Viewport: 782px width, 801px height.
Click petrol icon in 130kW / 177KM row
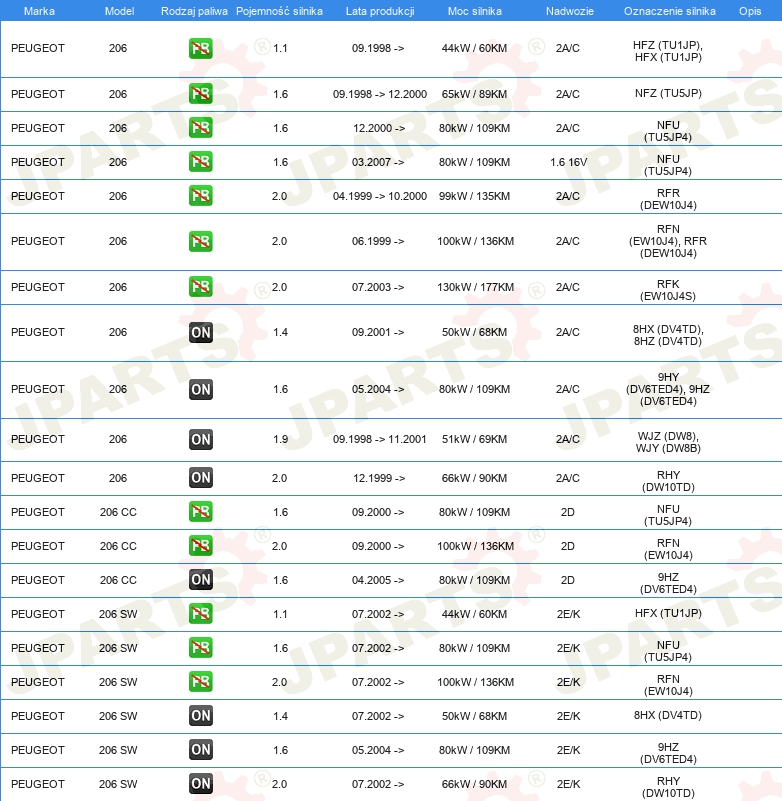(201, 287)
